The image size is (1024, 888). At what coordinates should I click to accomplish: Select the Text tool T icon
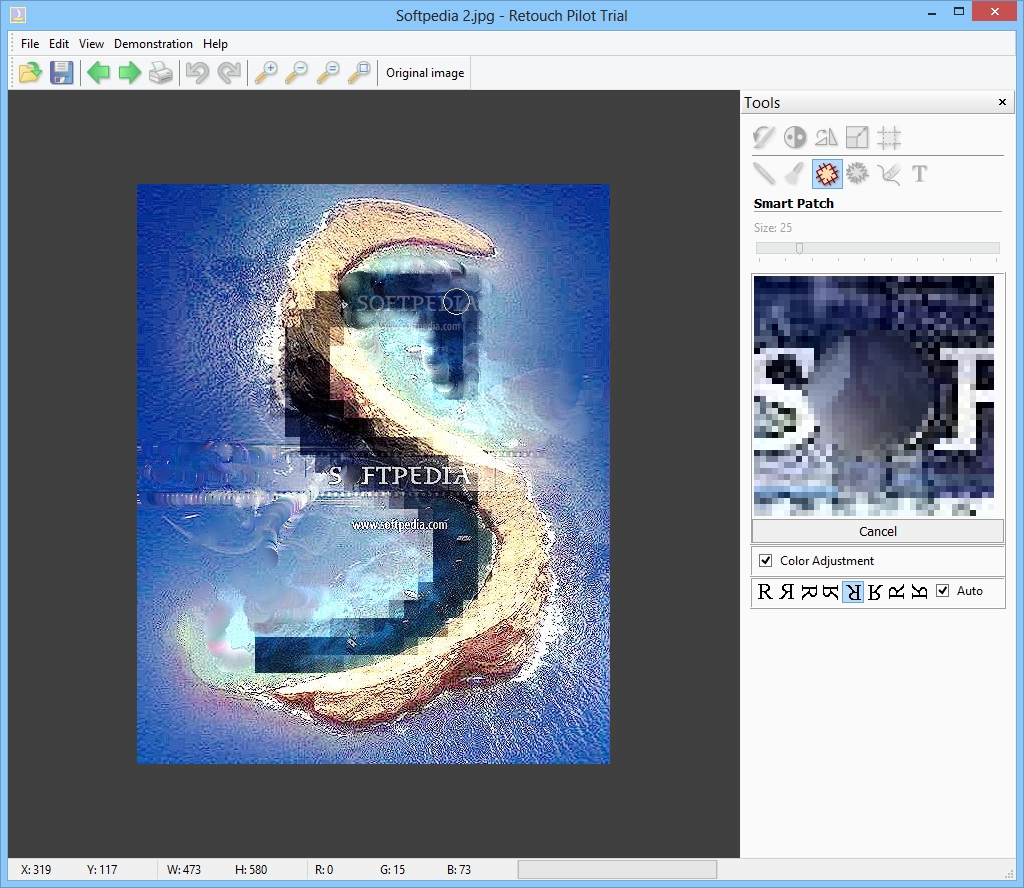(x=920, y=174)
